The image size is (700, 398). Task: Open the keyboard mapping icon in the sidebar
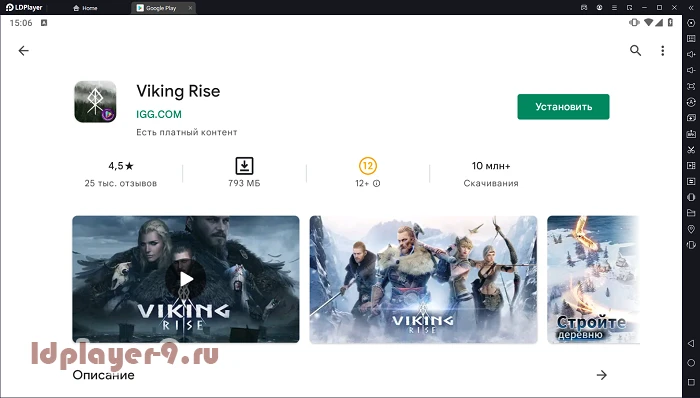tap(691, 39)
